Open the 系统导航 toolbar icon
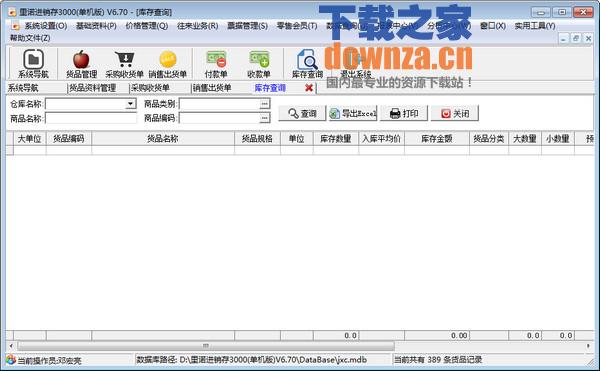This screenshot has width=600, height=371. 33,63
